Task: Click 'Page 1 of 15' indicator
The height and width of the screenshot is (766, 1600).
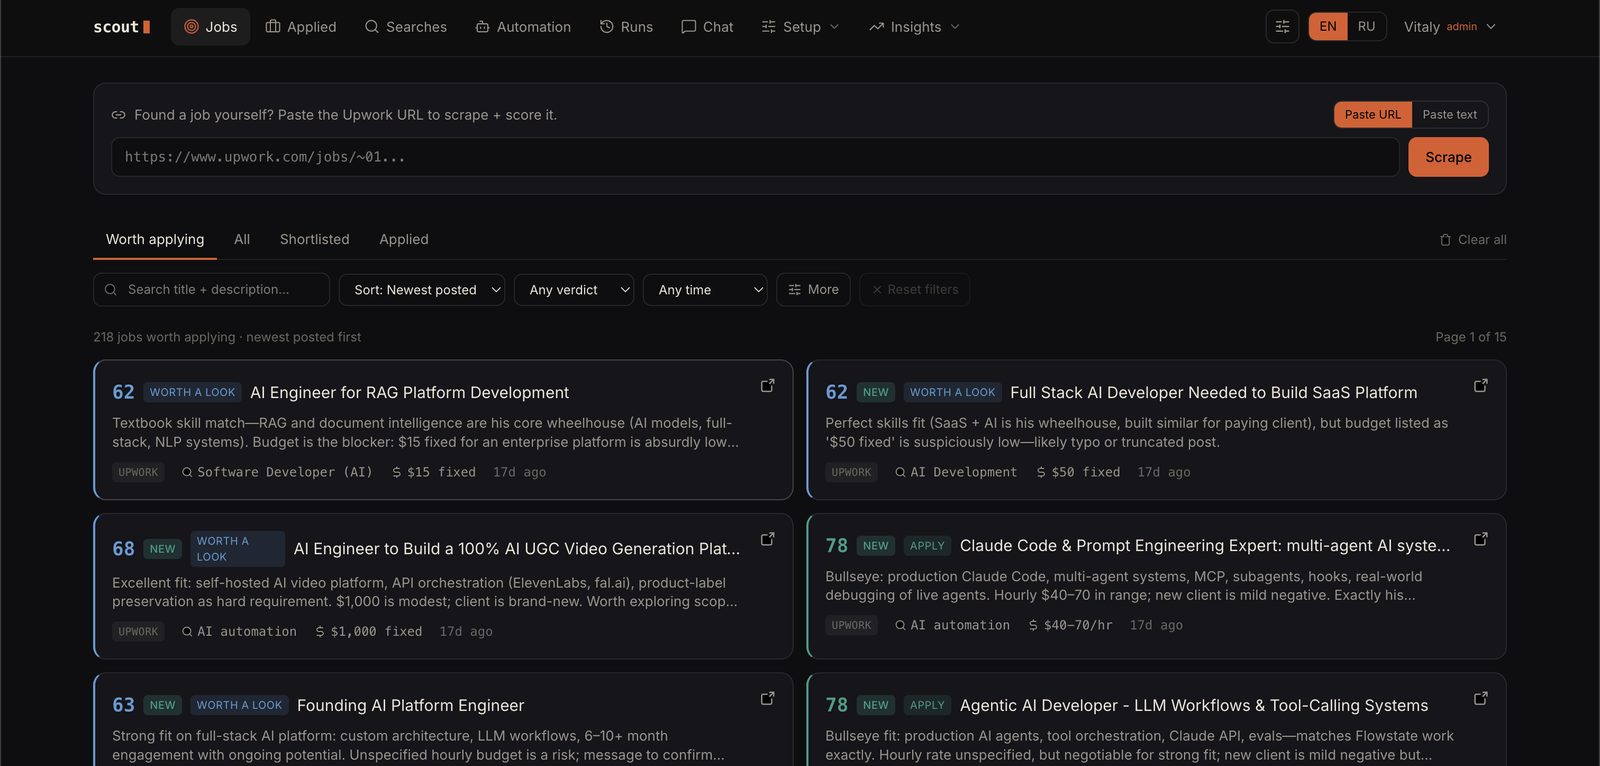Action: [x=1471, y=337]
